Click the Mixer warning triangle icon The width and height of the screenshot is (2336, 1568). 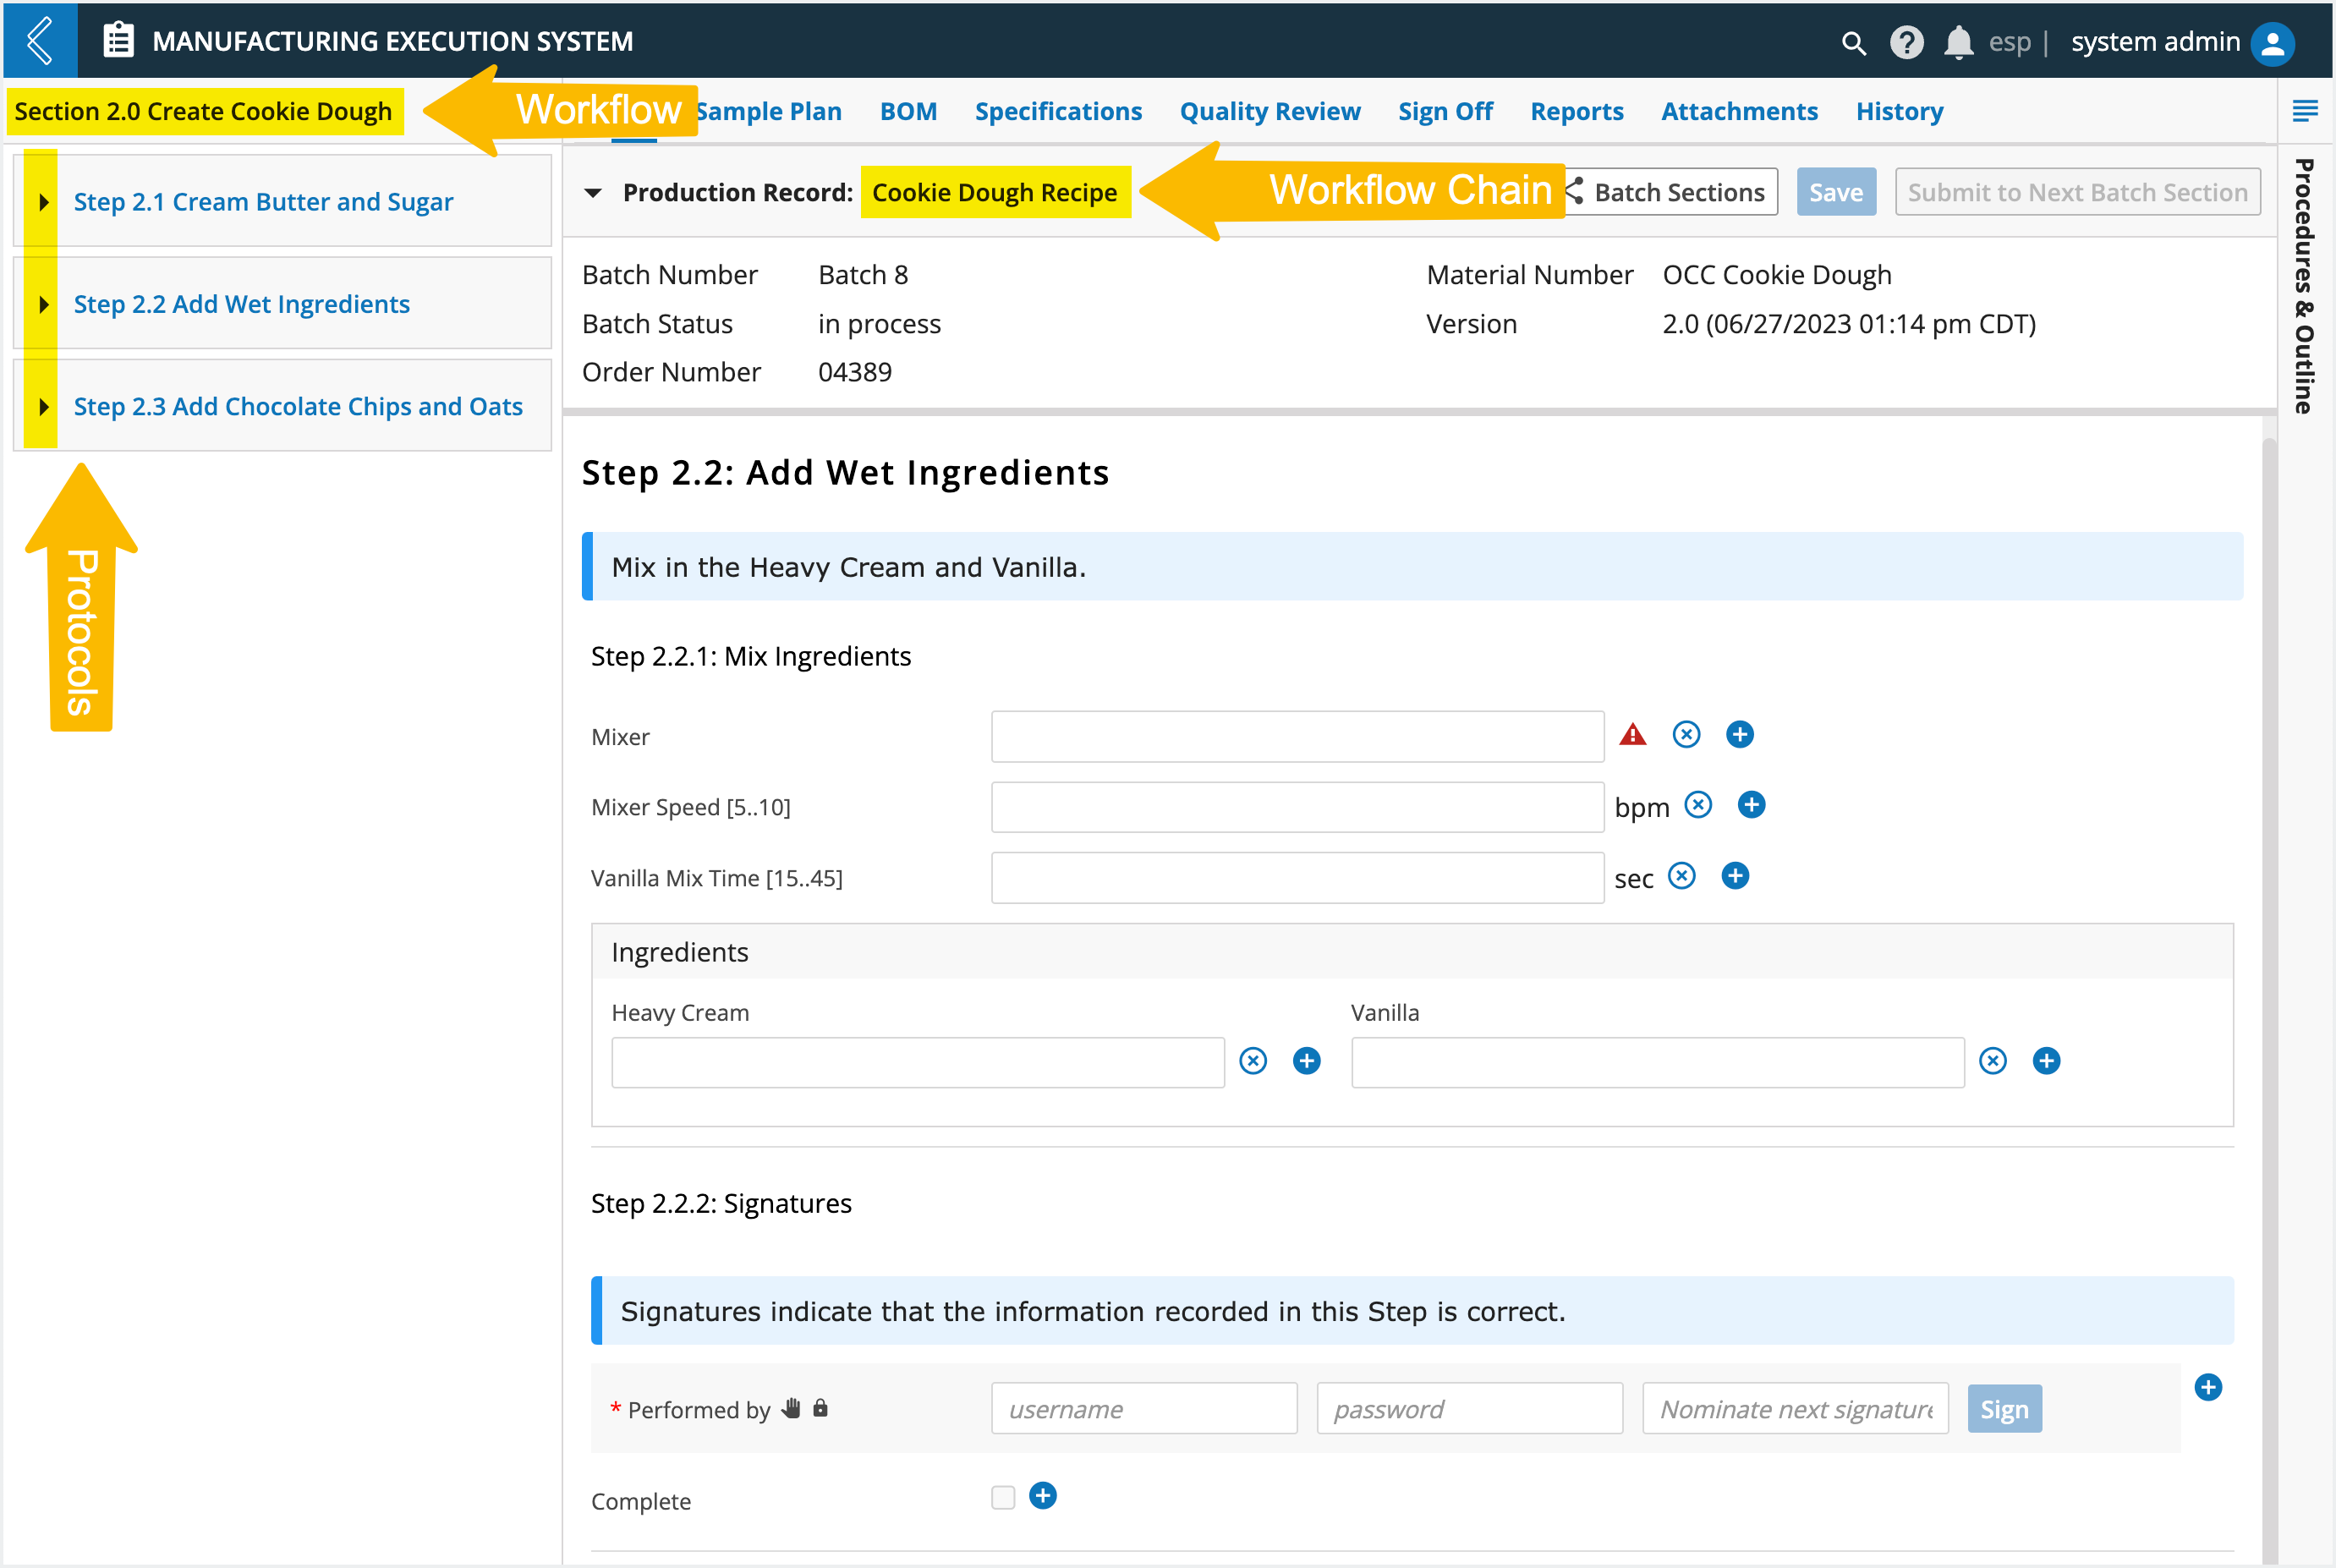(1632, 735)
